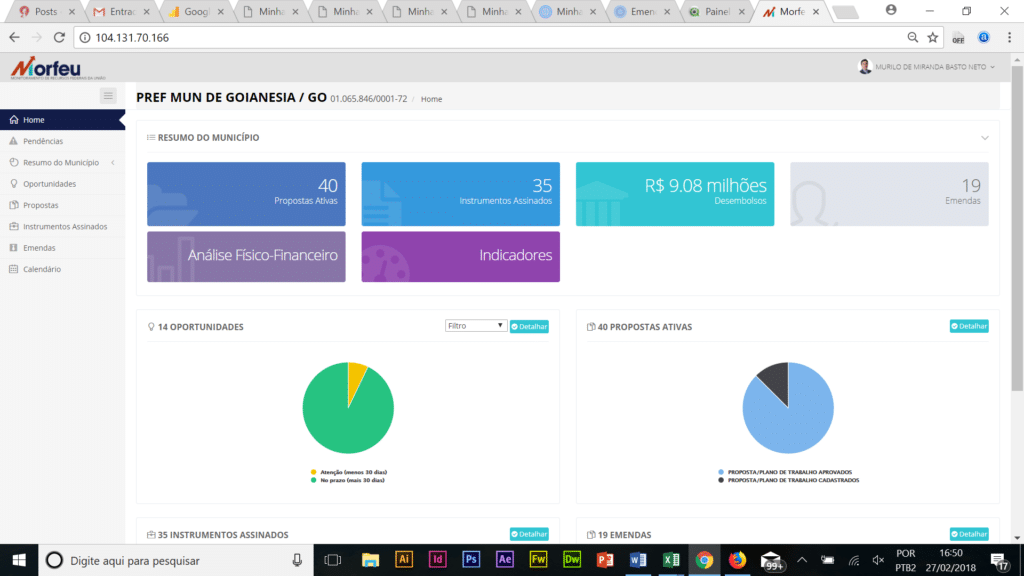1024x576 pixels.
Task: Toggle the sidebar with the hamburger button
Action: pyautogui.click(x=109, y=95)
